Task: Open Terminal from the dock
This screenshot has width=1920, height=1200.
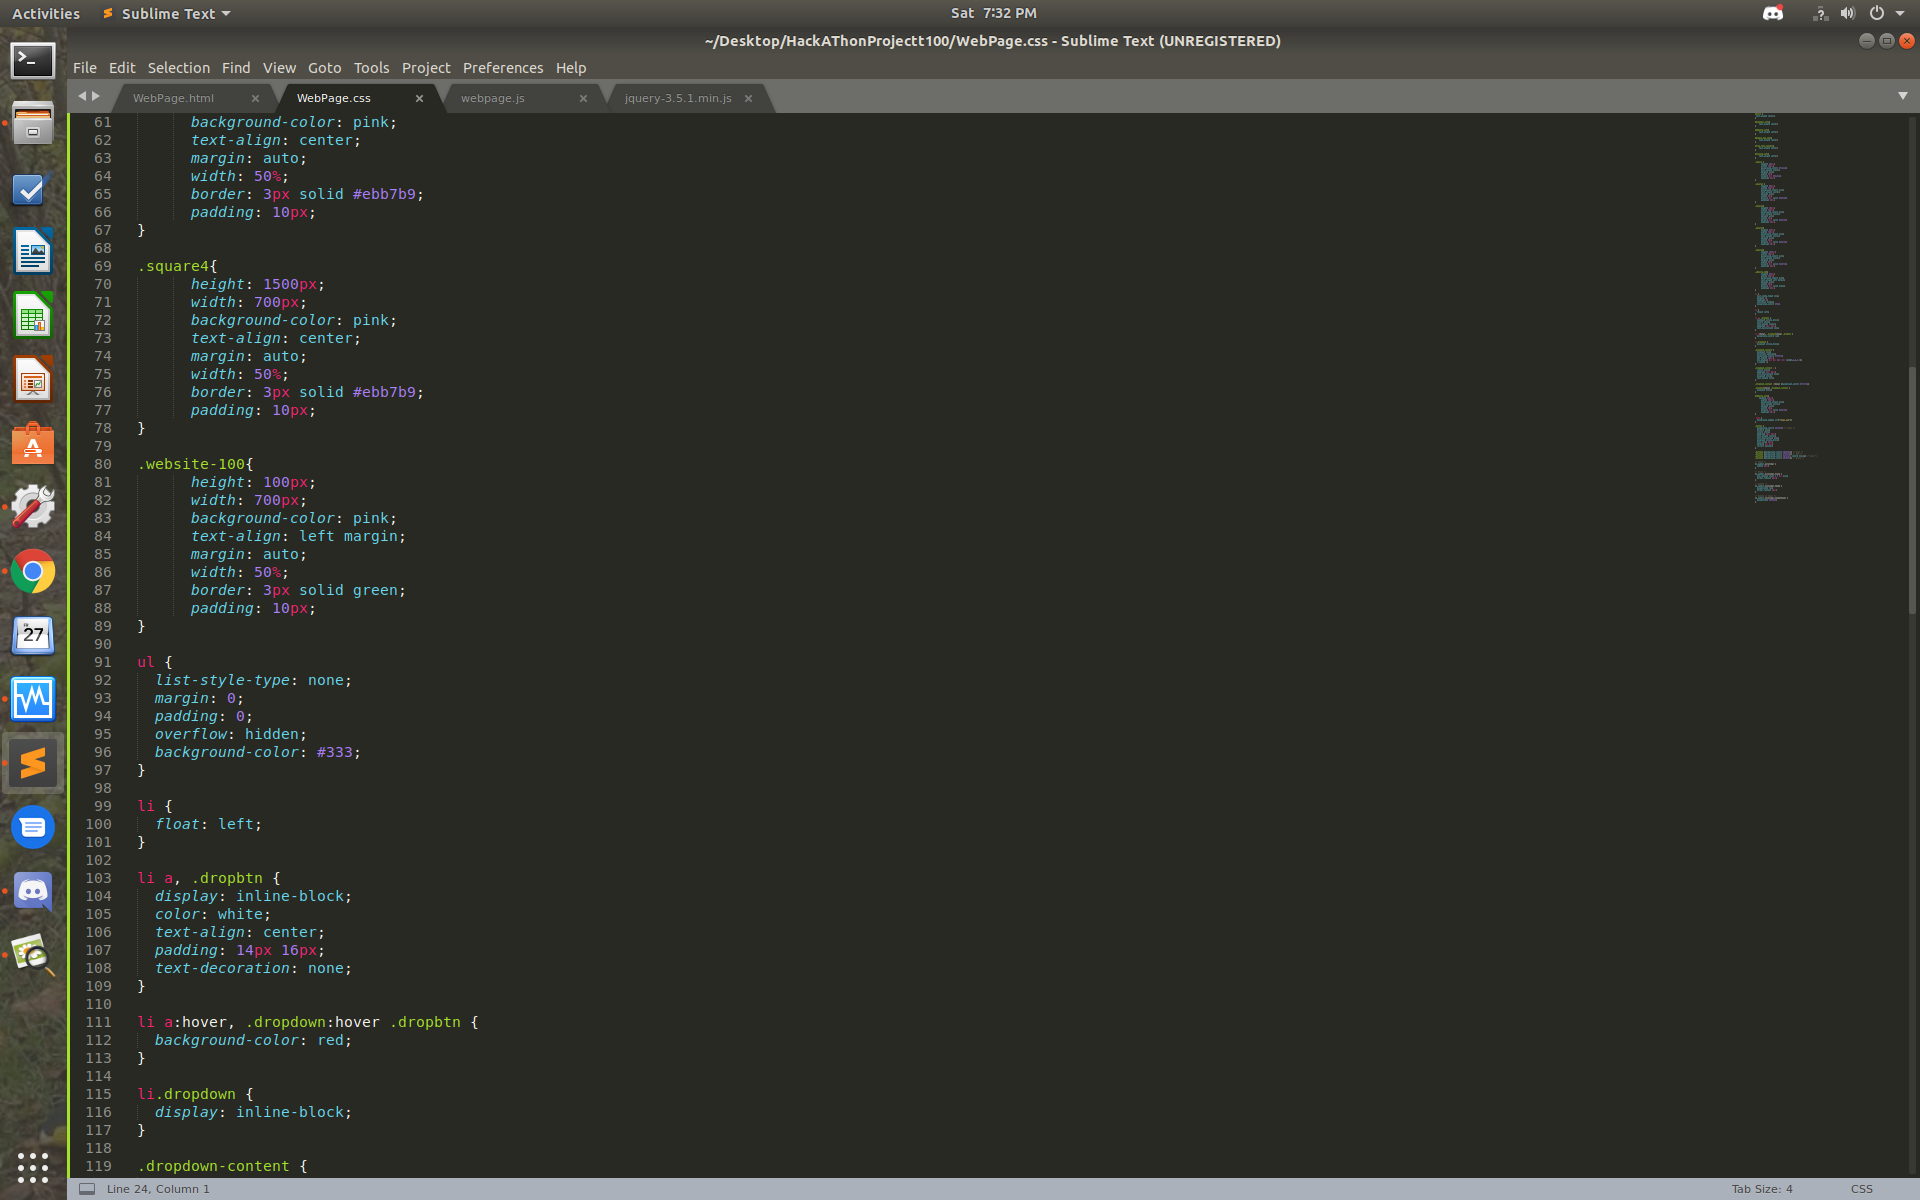Action: pyautogui.click(x=33, y=61)
